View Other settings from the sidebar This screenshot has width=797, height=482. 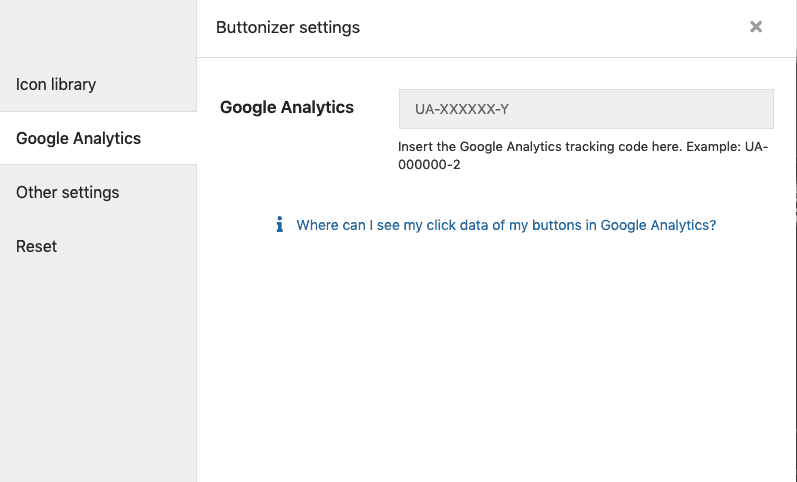point(98,192)
